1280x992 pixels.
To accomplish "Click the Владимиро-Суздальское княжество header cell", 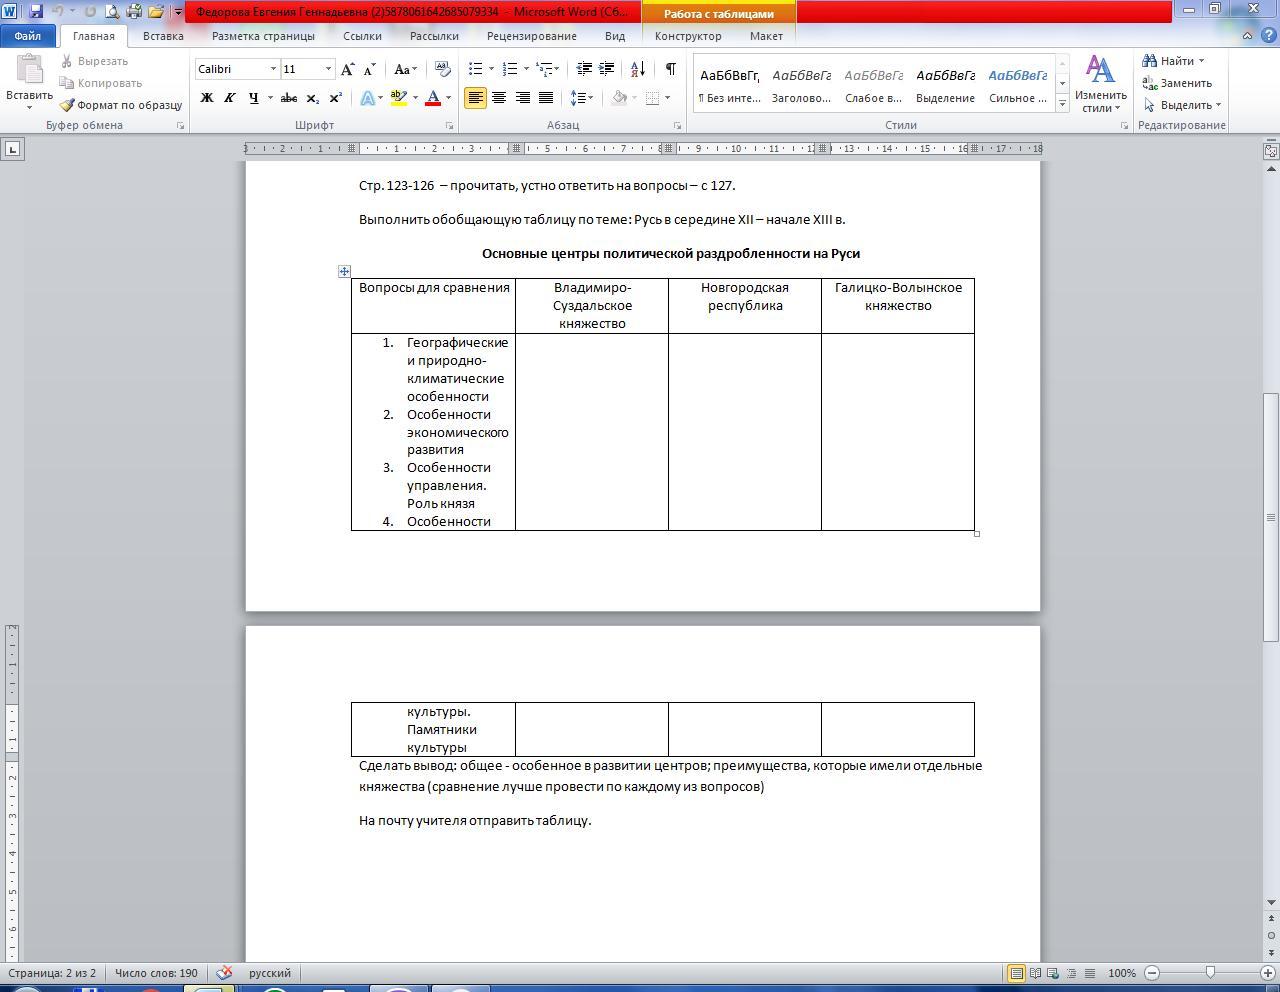I will click(592, 306).
